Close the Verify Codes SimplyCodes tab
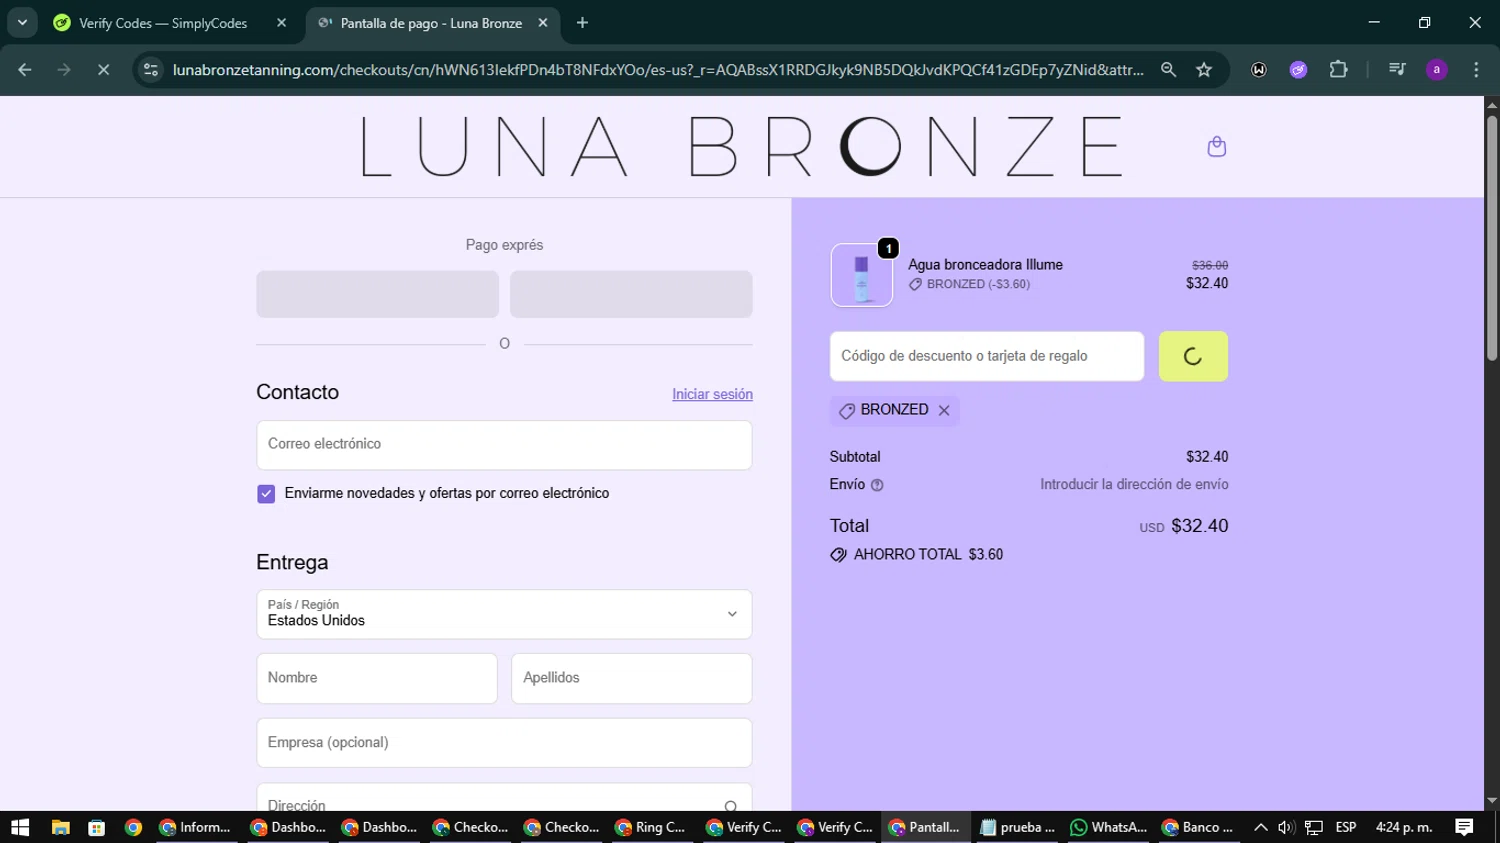This screenshot has height=843, width=1500. coord(281,22)
